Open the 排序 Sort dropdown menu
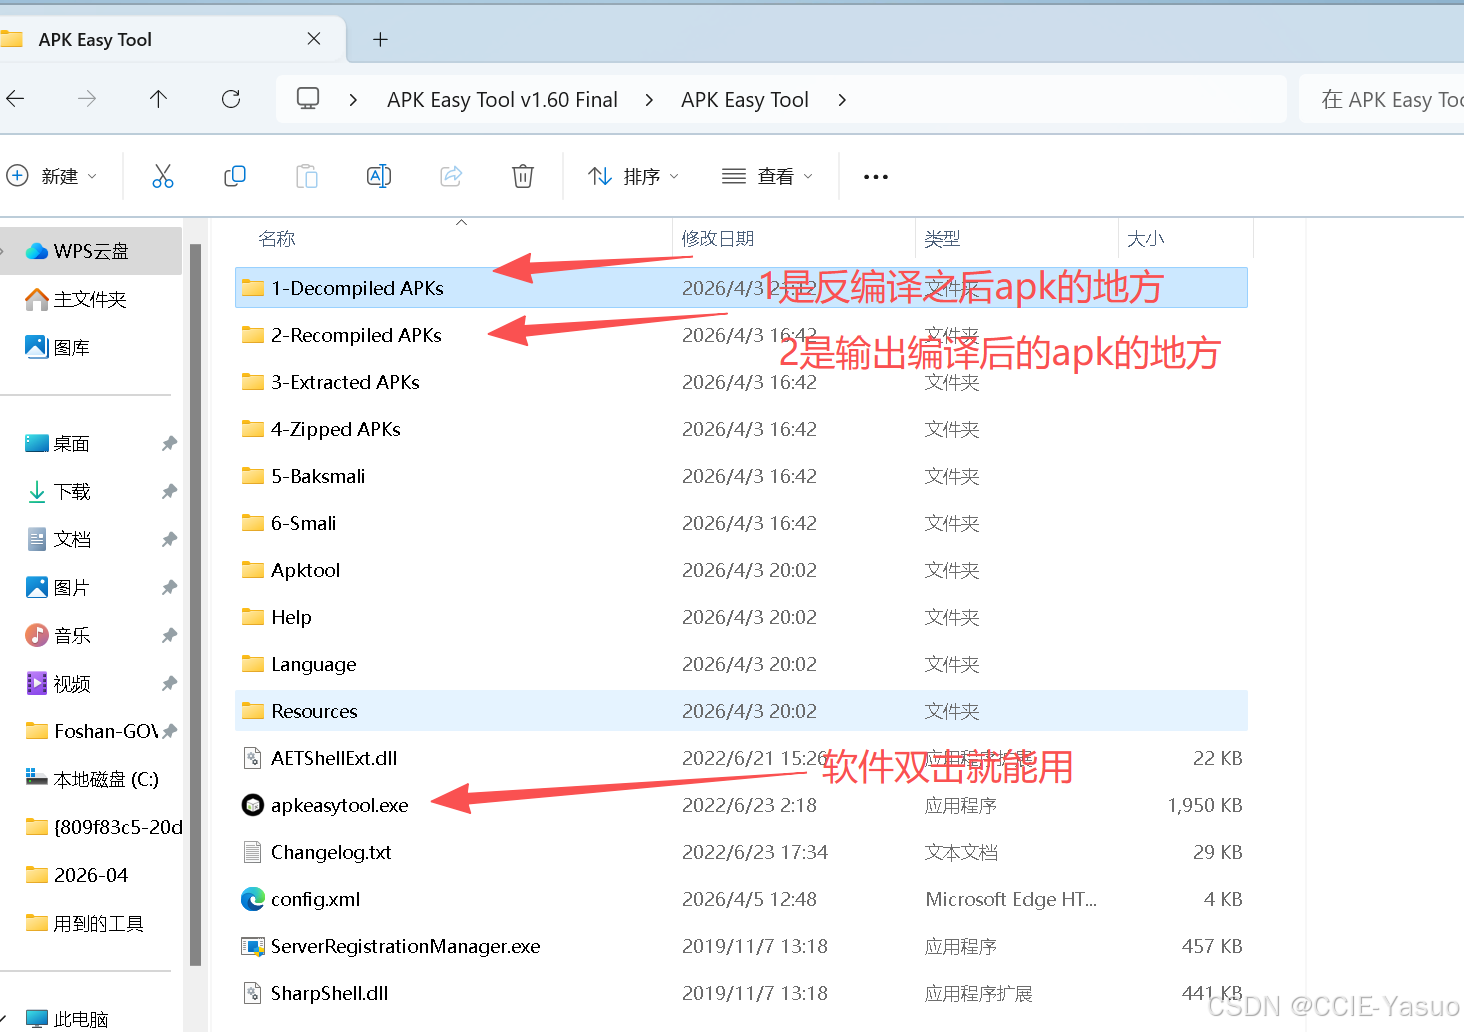This screenshot has width=1464, height=1032. point(634,176)
